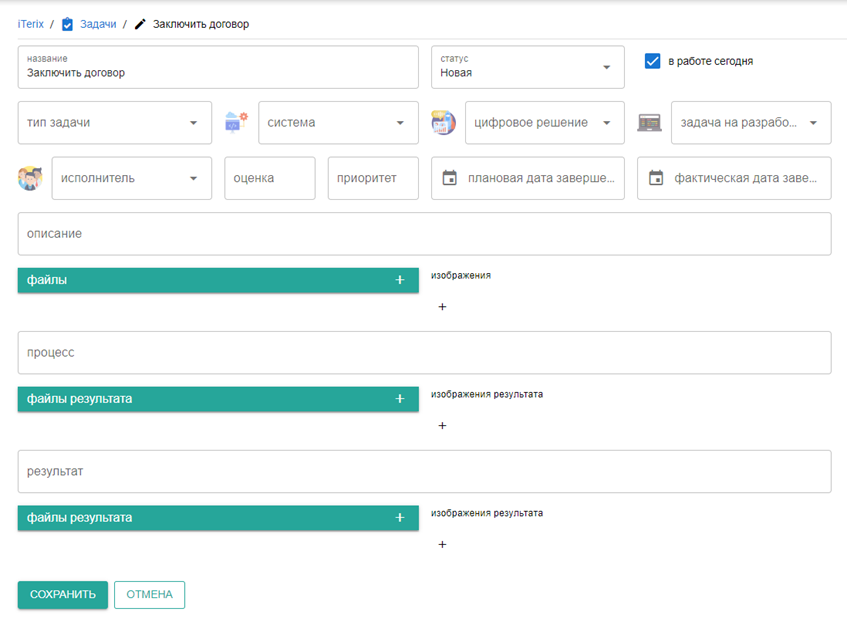Expand the тип задачи dropdown
Screen dimensions: 847x622
pyautogui.click(x=115, y=123)
